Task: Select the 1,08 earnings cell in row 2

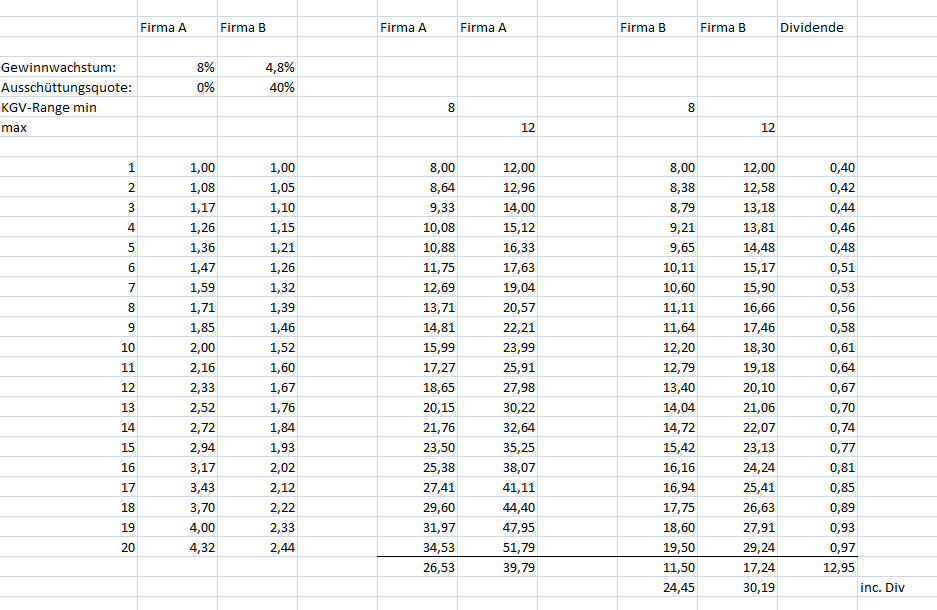Action: 177,187
